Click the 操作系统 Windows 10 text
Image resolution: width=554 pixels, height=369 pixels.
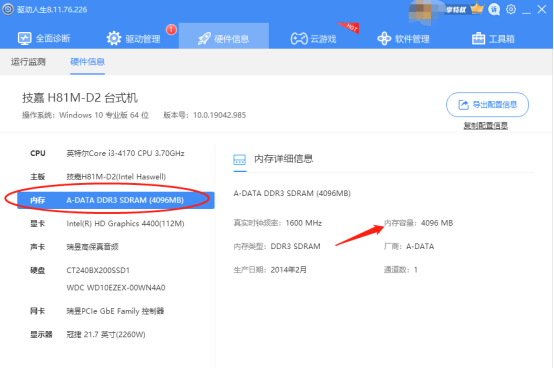[86, 115]
